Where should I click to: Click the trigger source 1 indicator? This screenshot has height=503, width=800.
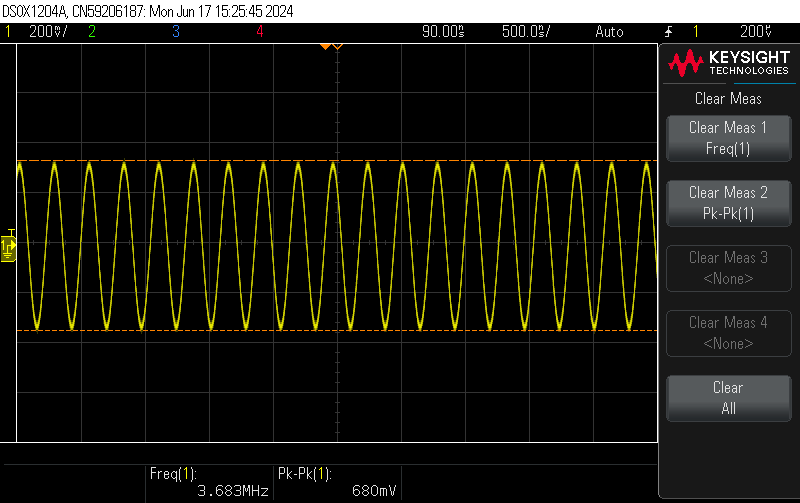tap(695, 32)
